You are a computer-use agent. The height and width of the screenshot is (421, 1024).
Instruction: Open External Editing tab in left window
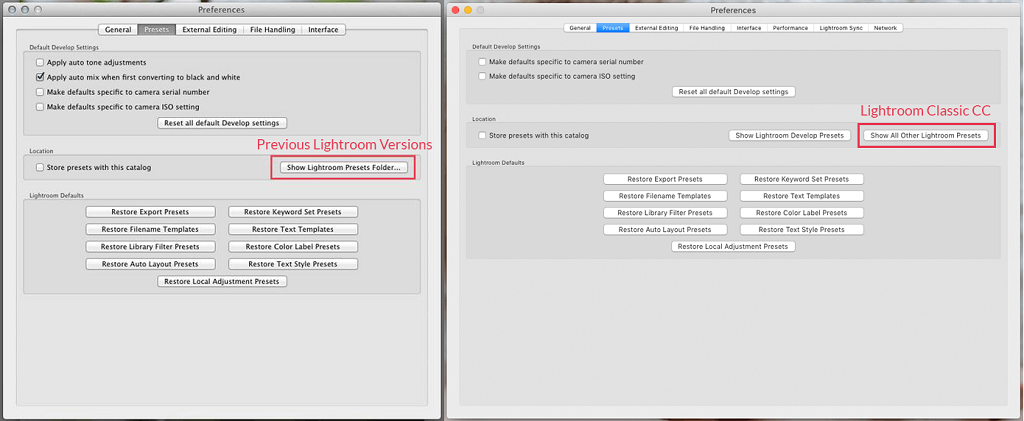pos(210,29)
